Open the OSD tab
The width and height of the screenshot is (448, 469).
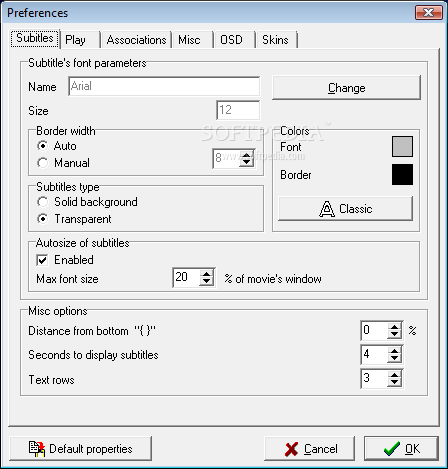(235, 40)
